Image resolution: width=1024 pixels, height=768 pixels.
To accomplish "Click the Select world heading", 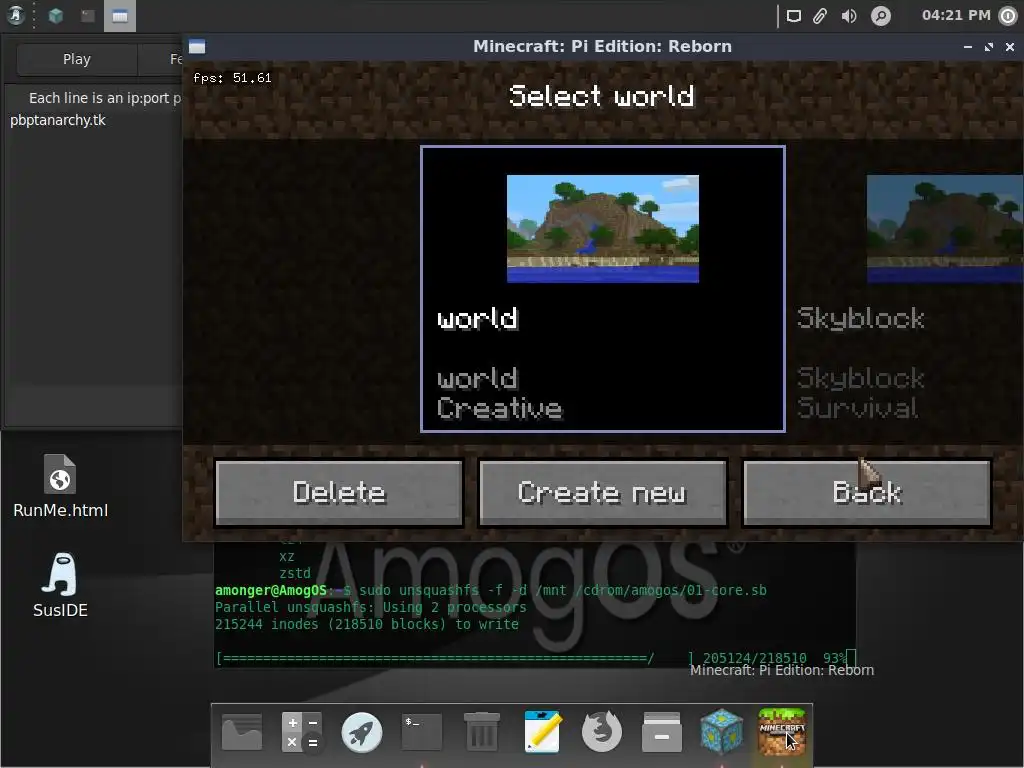I will (x=601, y=96).
